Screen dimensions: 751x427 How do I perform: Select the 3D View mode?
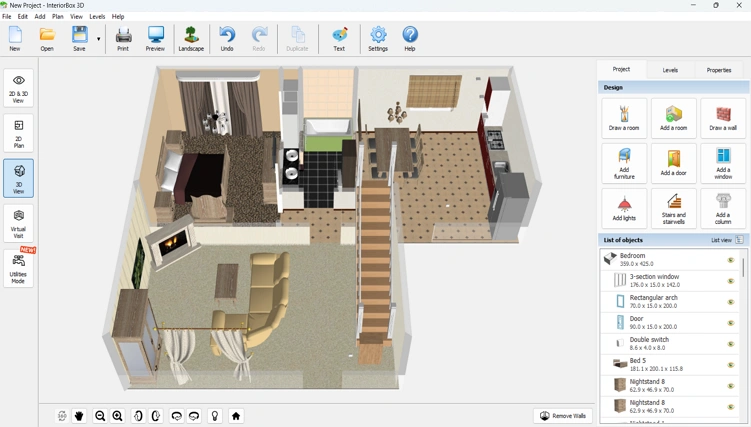point(19,178)
